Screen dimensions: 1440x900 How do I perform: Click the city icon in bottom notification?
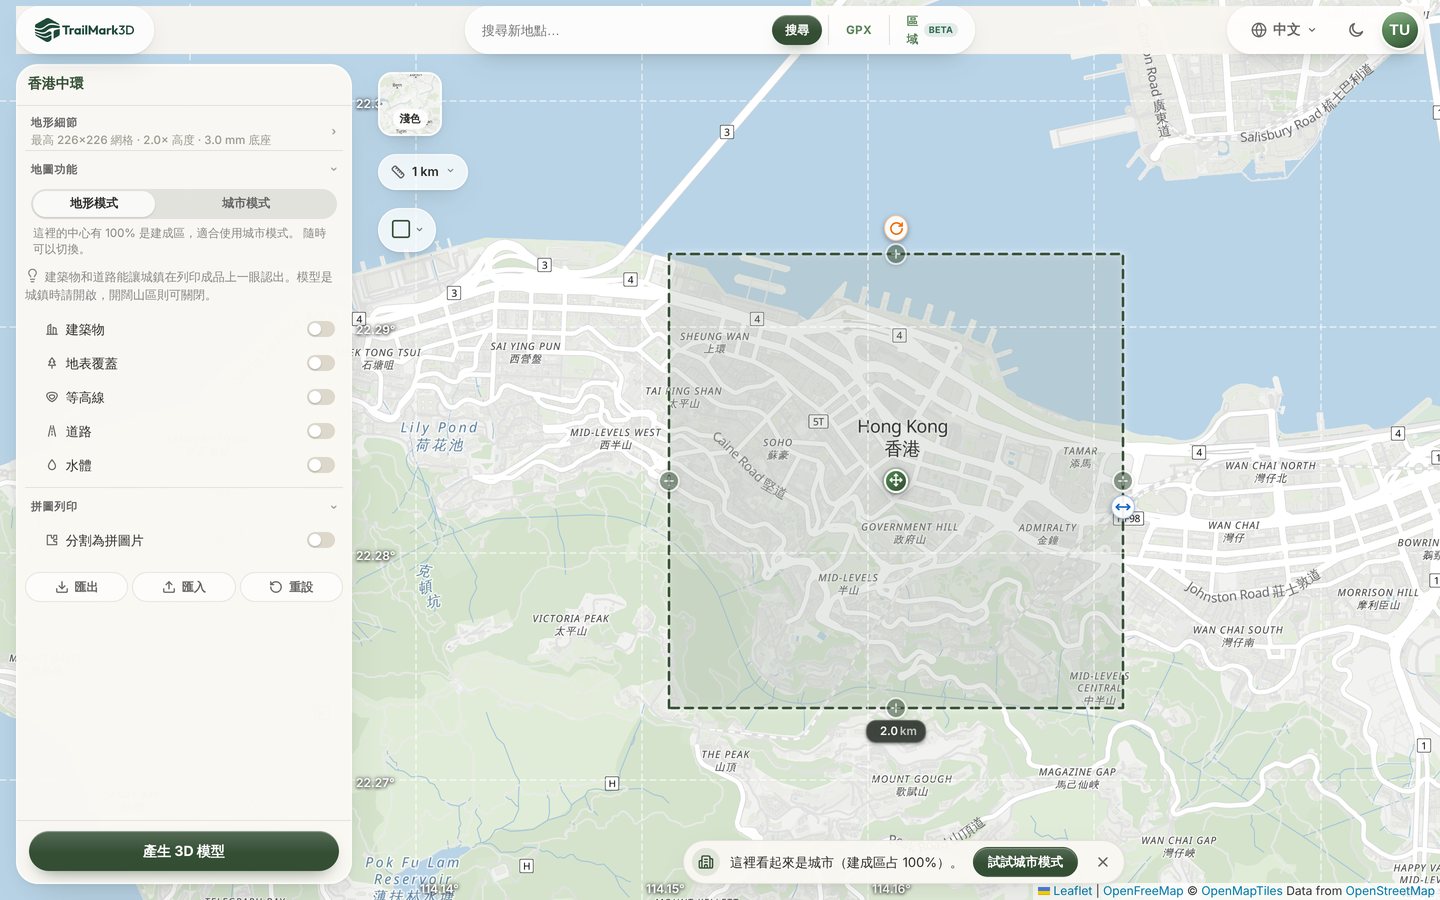point(706,862)
